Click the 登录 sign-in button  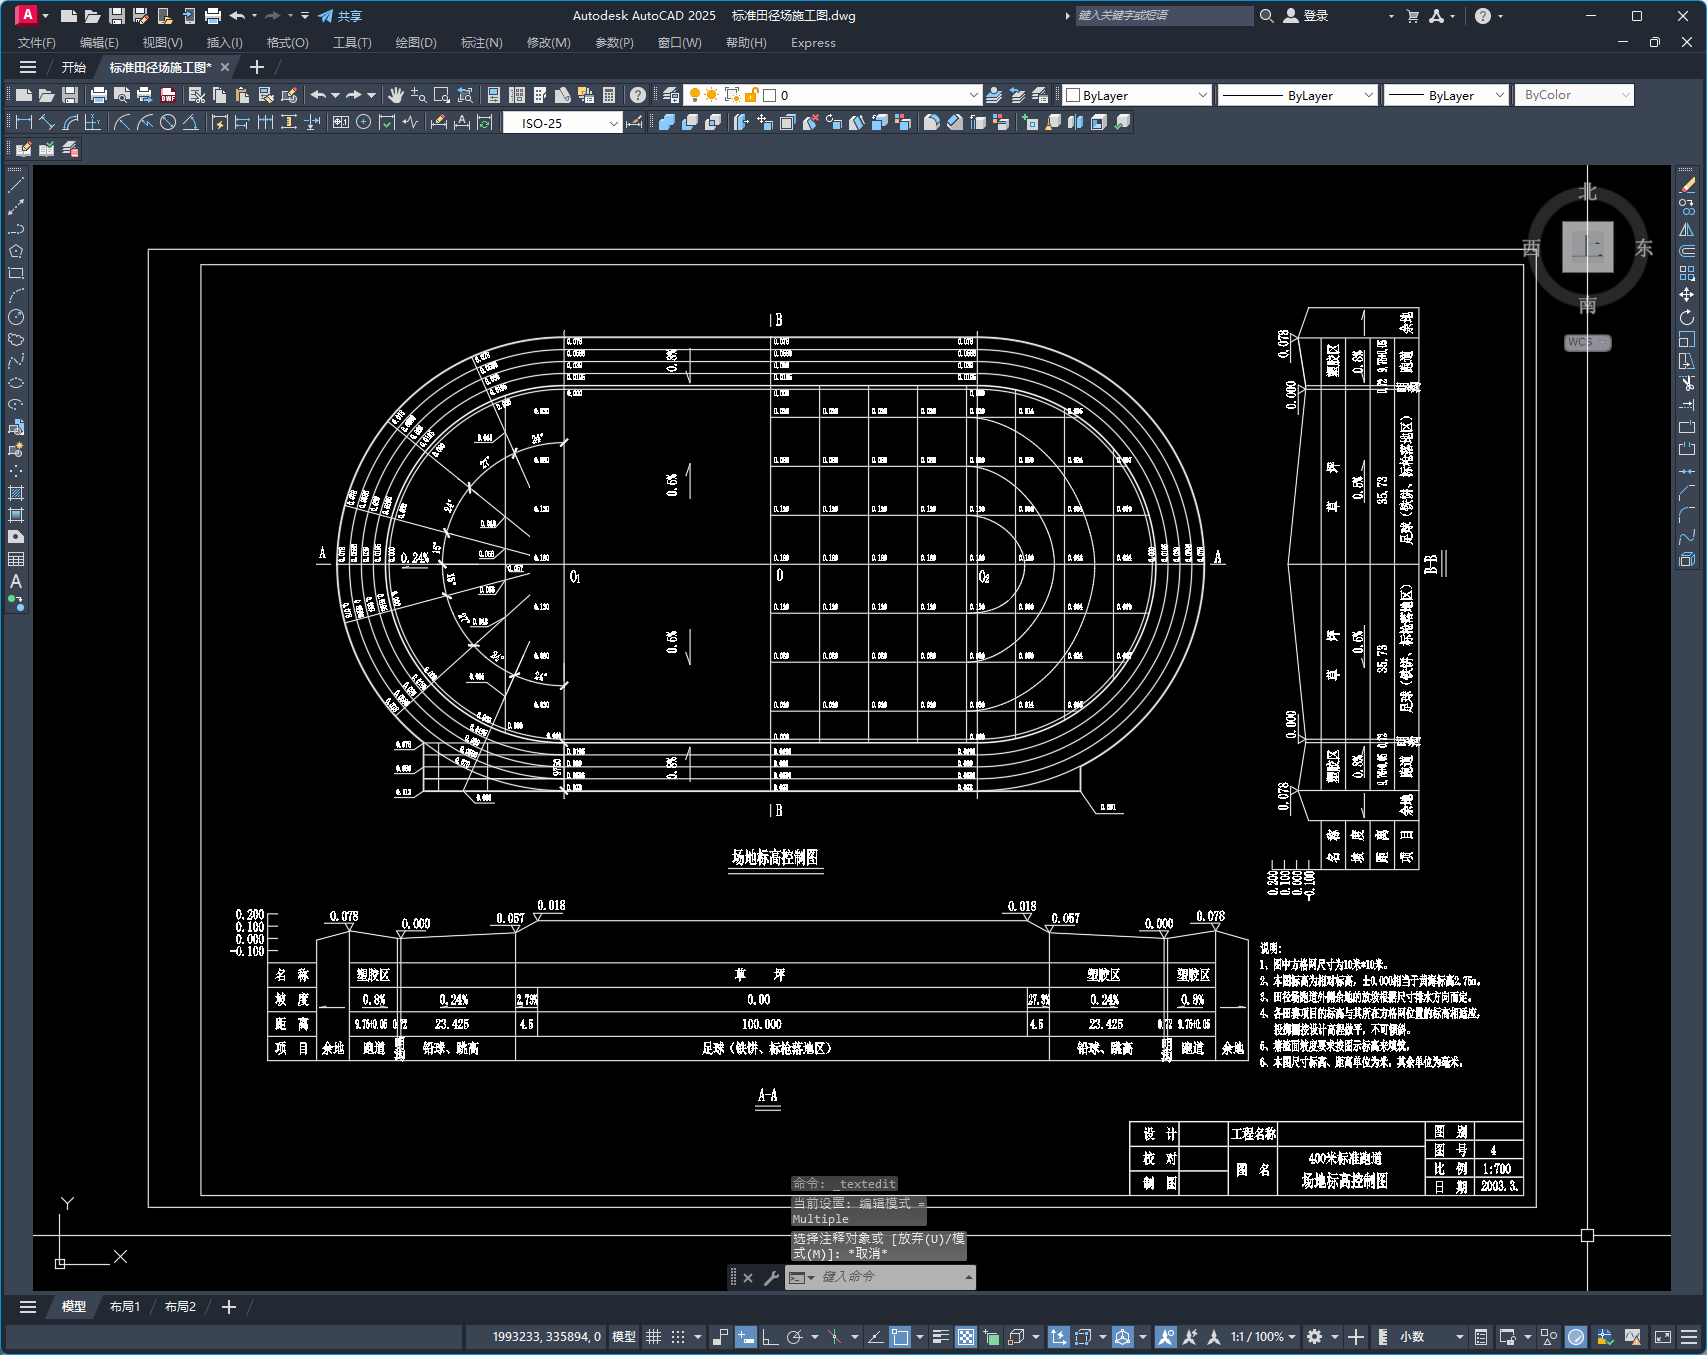click(1306, 16)
